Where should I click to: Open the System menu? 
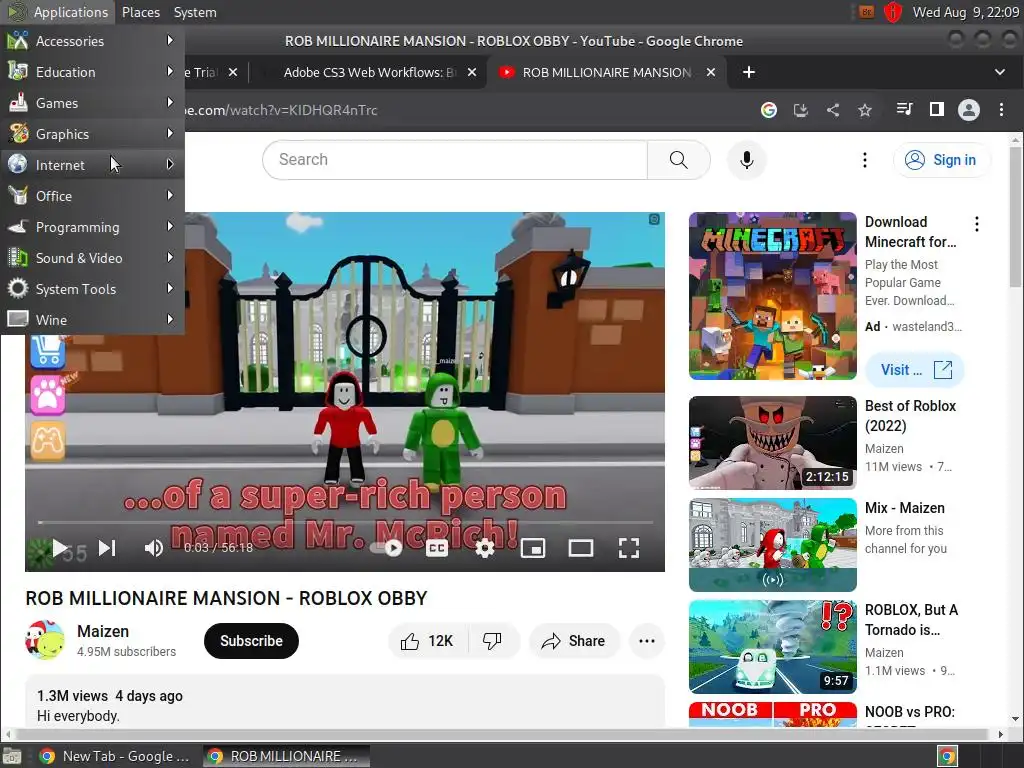(195, 12)
